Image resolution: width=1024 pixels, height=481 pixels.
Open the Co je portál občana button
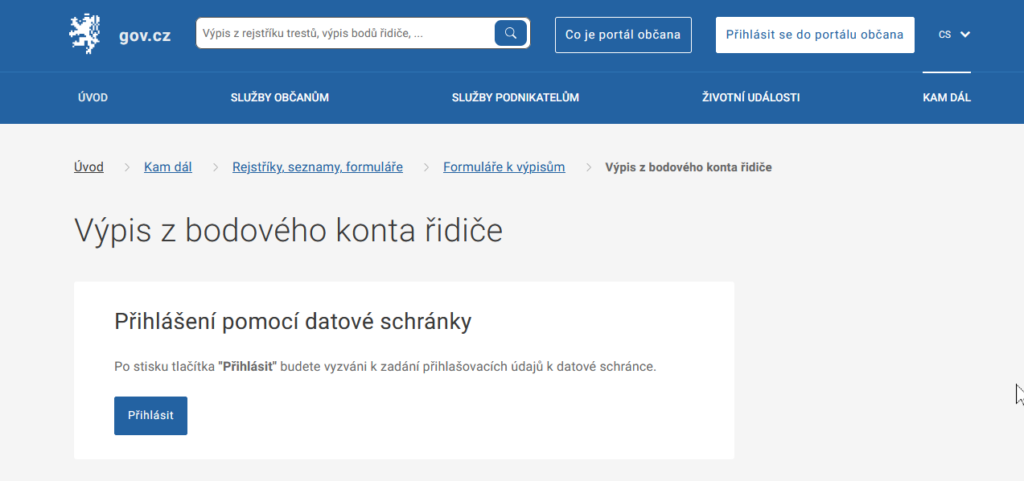[622, 34]
